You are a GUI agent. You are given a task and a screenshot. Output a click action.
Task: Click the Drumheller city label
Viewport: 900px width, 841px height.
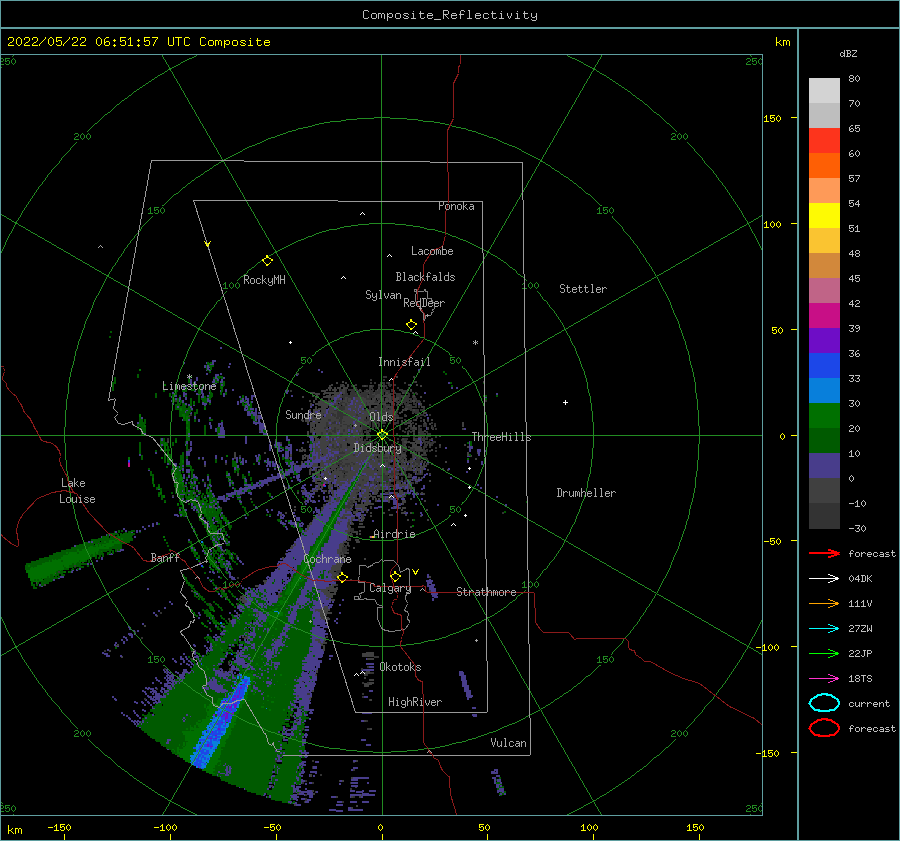pyautogui.click(x=586, y=493)
